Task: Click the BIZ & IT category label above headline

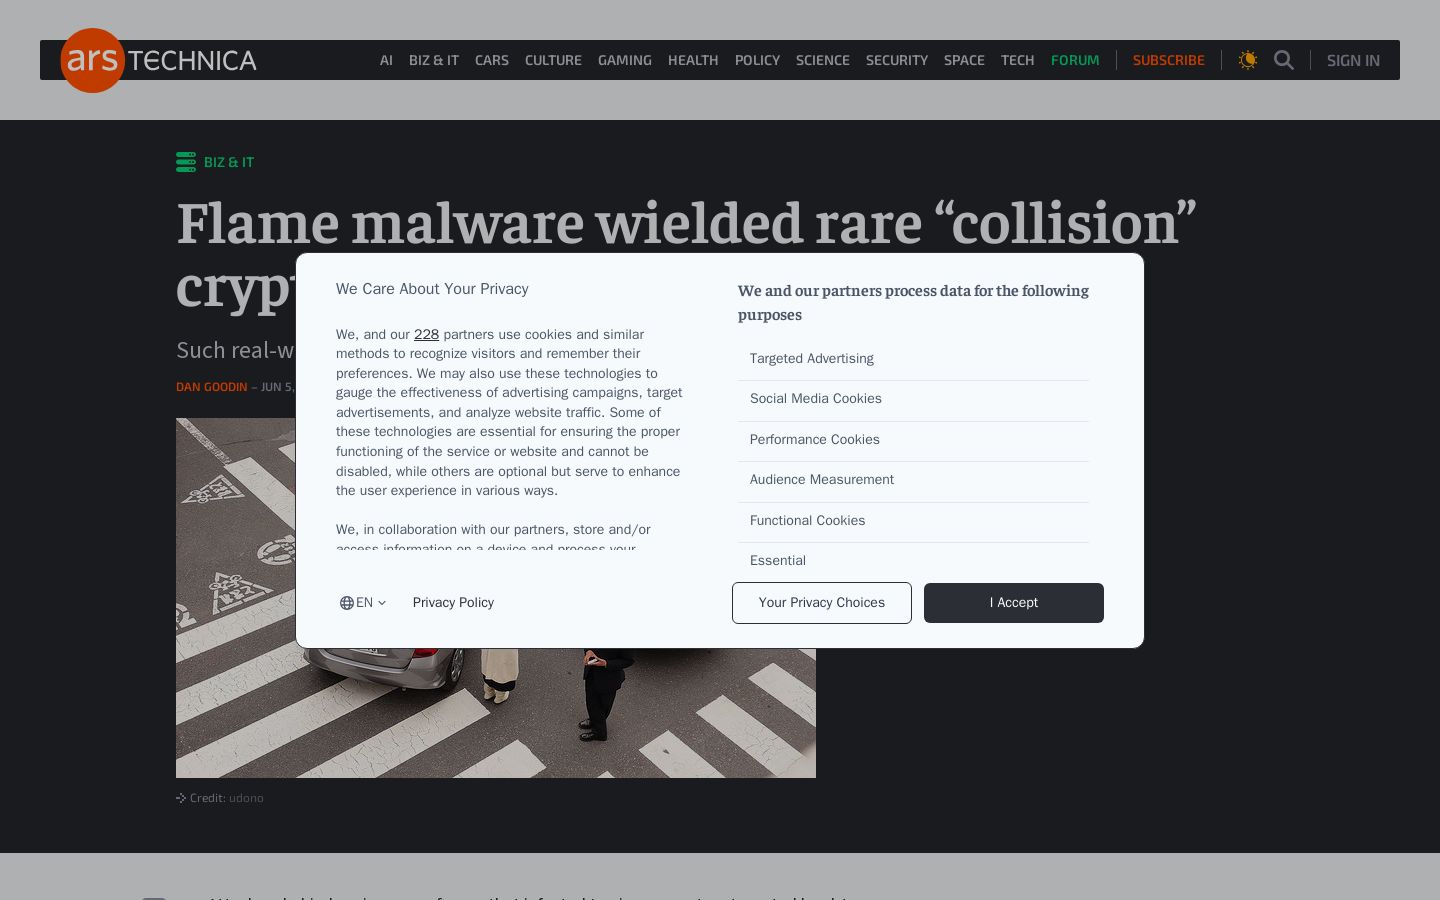Action: [229, 162]
